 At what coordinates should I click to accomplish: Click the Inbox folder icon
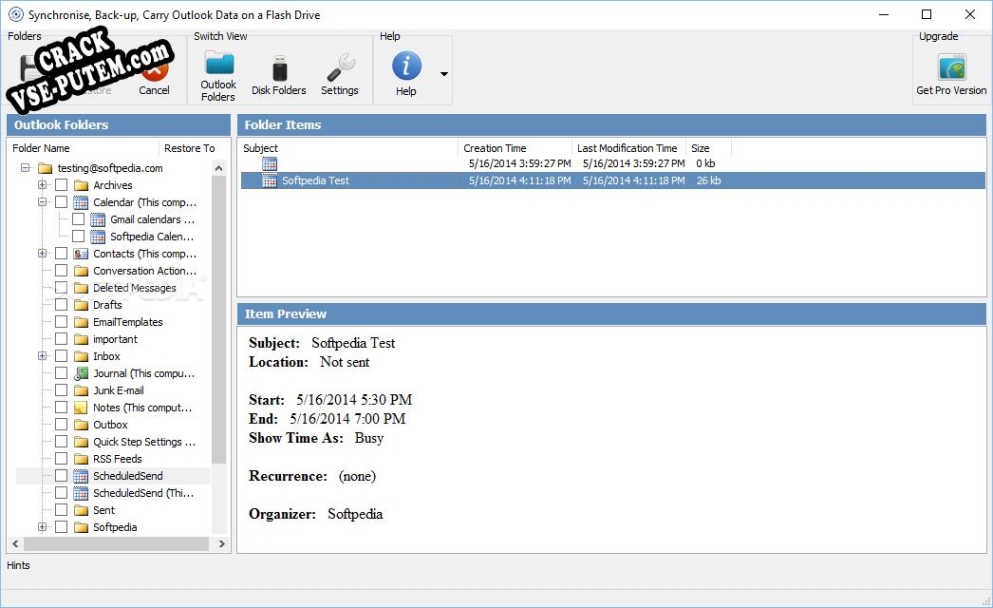click(x=81, y=356)
